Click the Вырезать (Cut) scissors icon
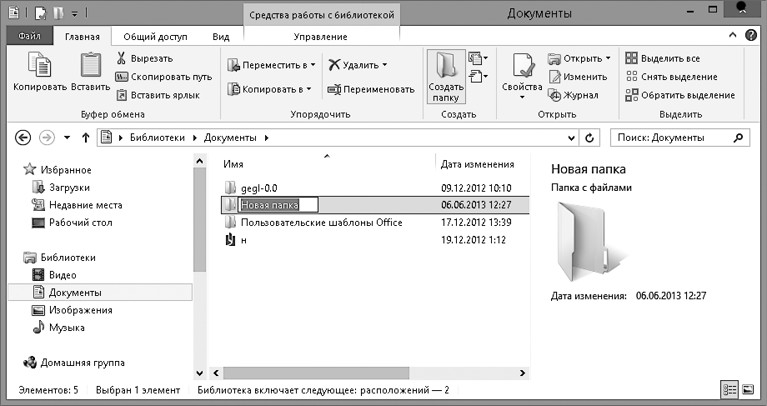 (123, 59)
